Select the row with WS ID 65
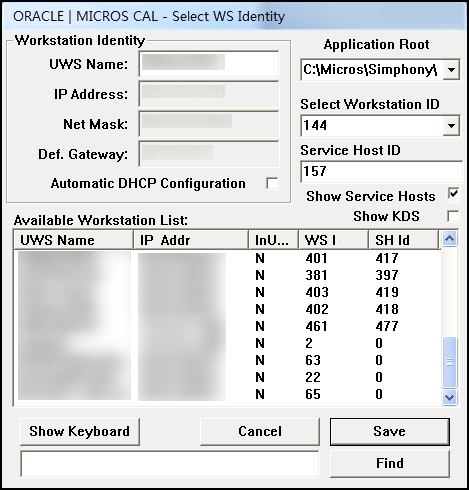 (227, 394)
